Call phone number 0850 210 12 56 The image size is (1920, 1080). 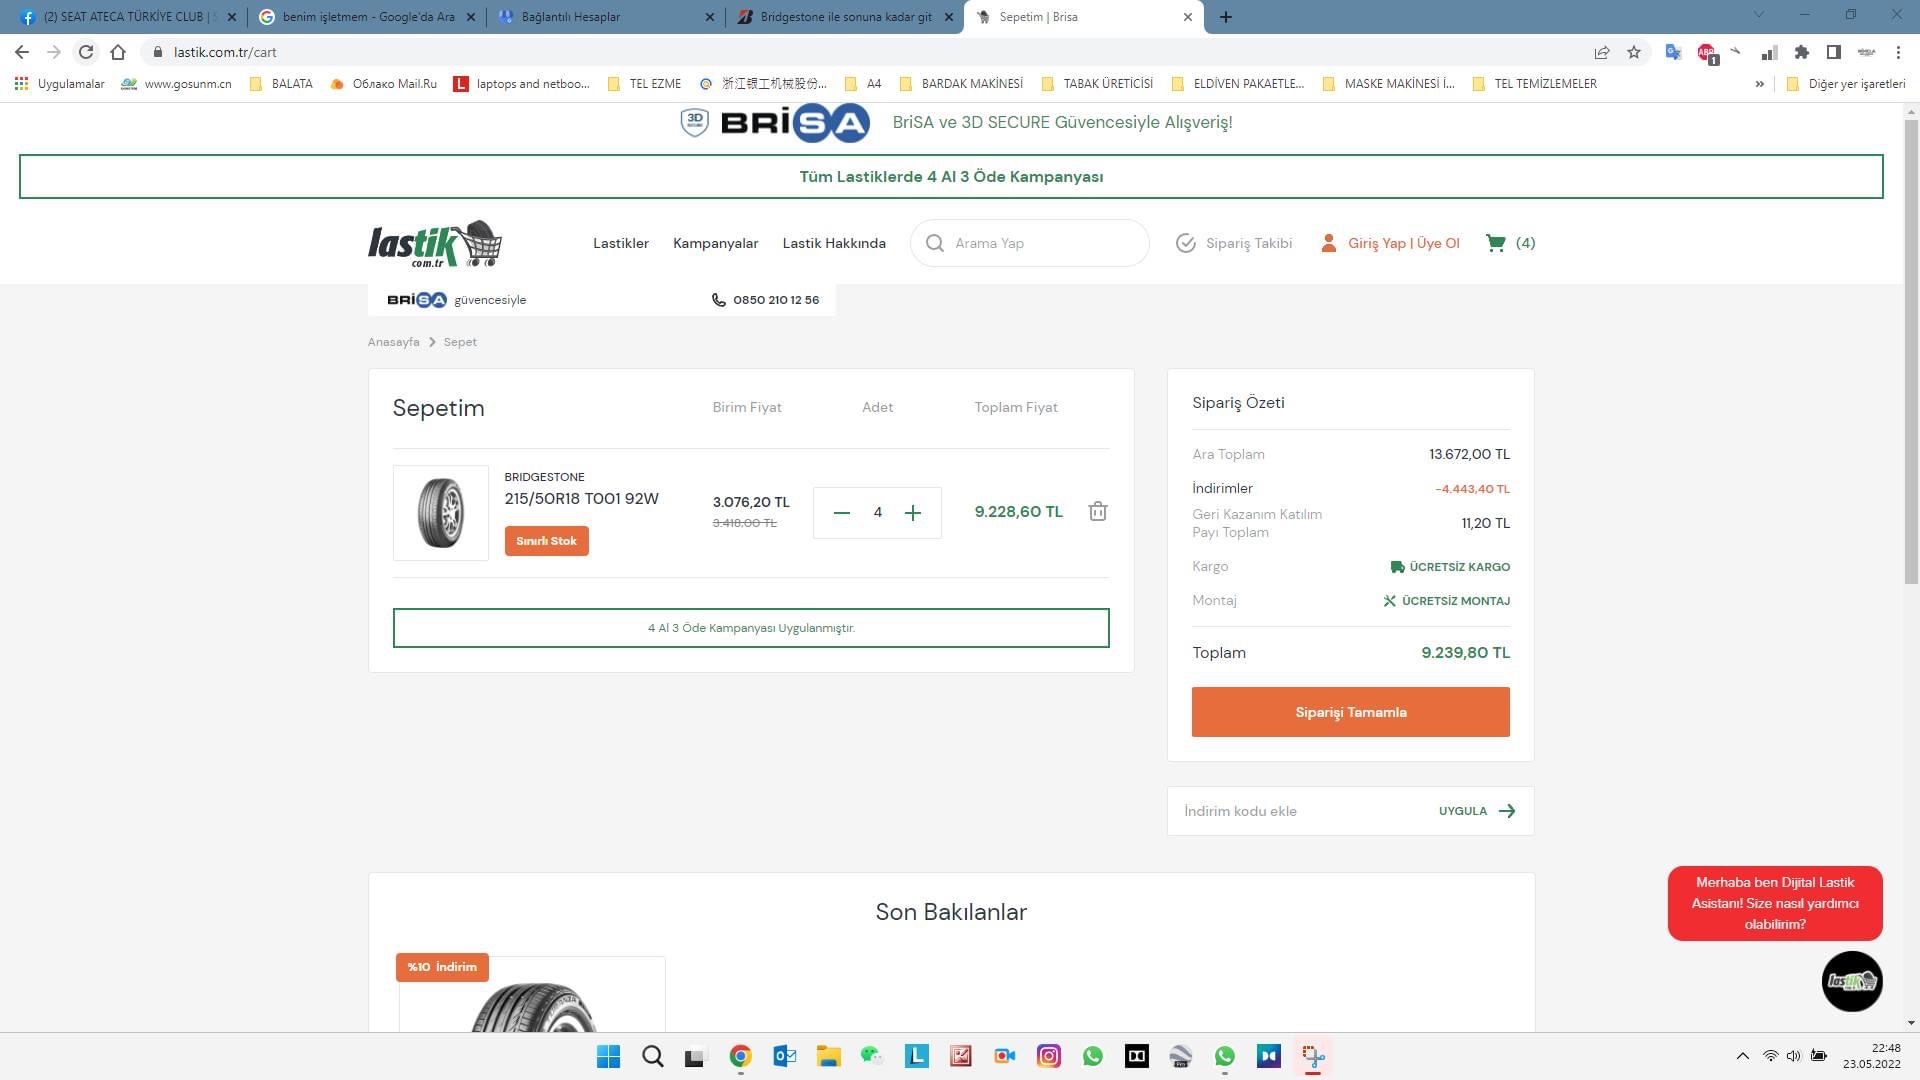(765, 300)
